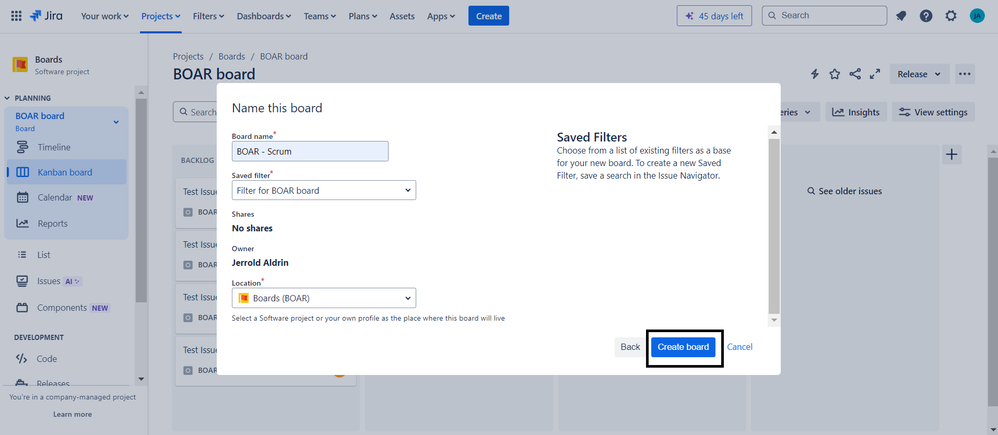
Task: Click the Cancel link
Action: click(740, 346)
